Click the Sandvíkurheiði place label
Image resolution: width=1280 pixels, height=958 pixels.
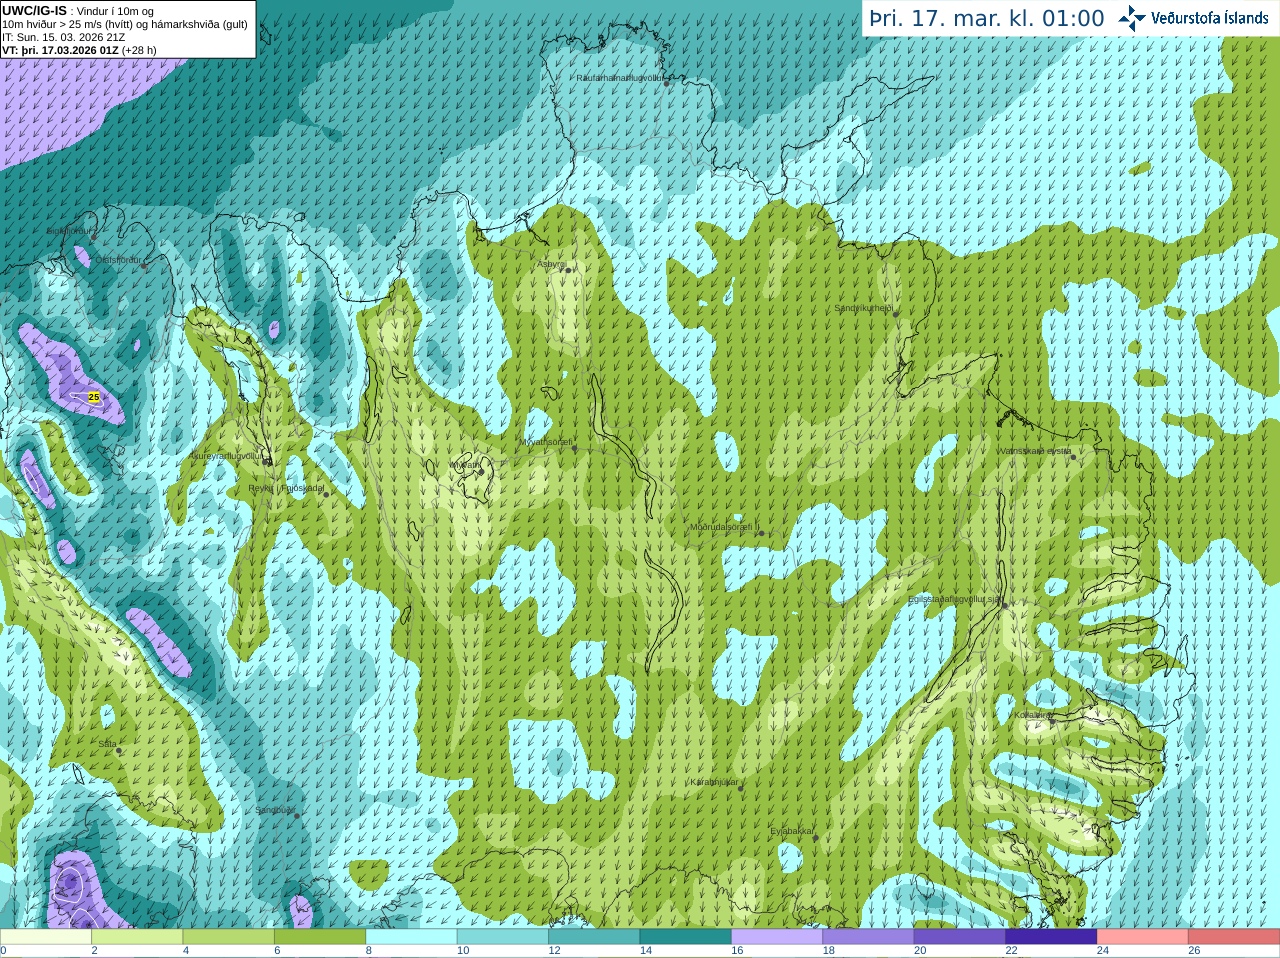[x=863, y=308]
